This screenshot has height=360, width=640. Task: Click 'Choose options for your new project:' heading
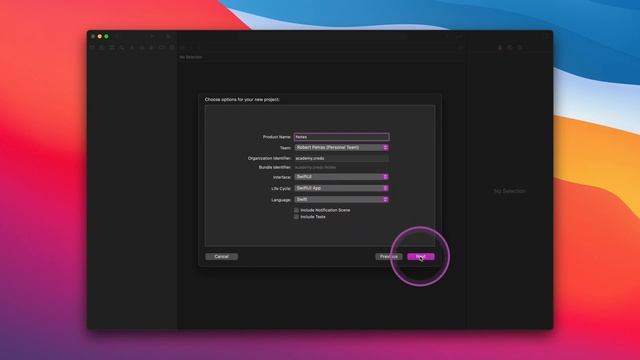point(242,100)
